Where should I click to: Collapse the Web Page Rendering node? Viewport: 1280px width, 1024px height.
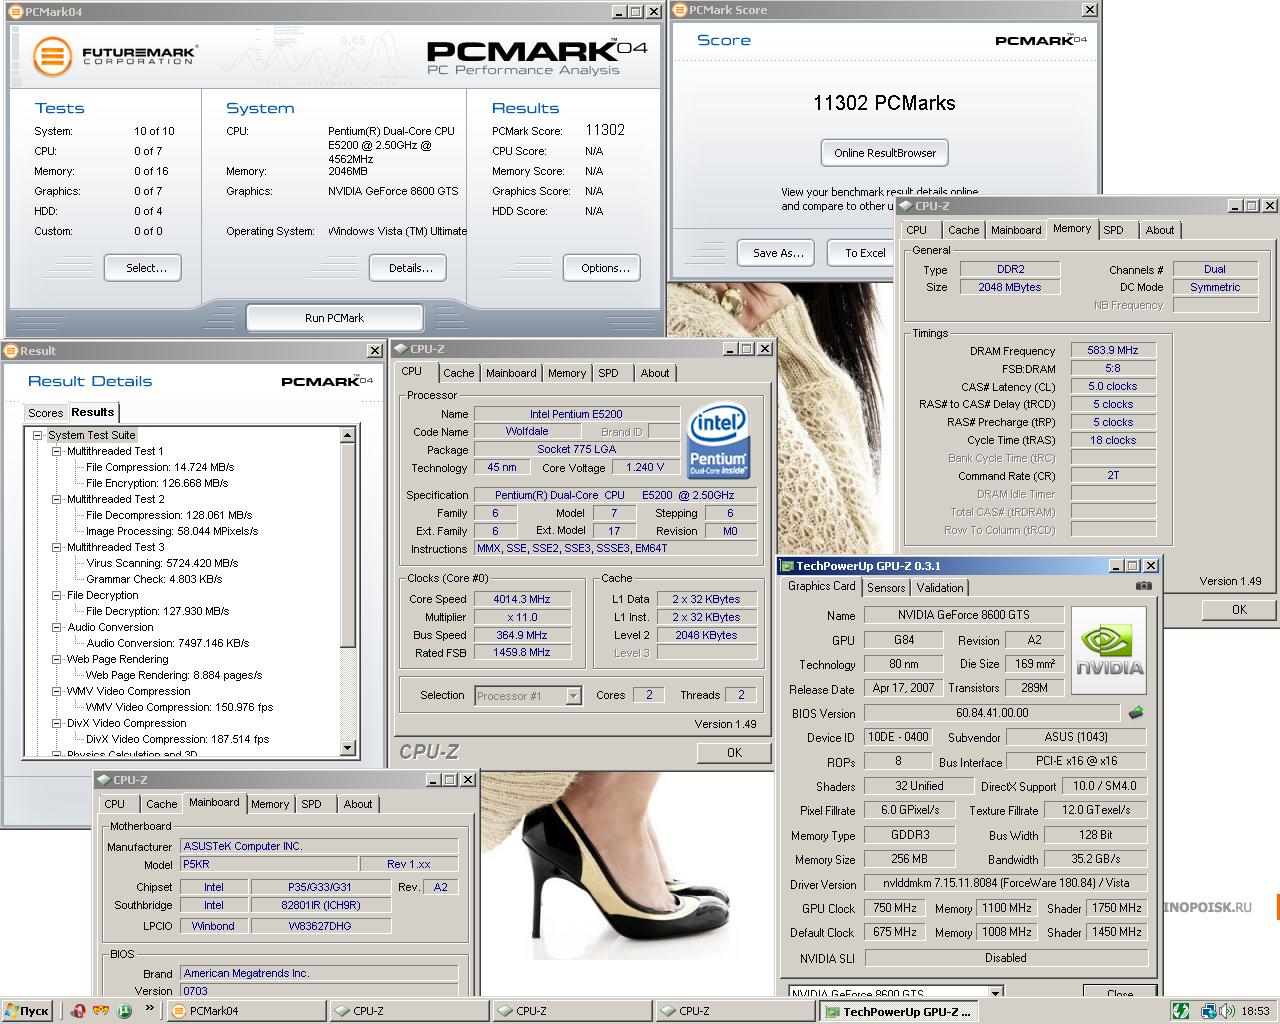click(x=57, y=659)
